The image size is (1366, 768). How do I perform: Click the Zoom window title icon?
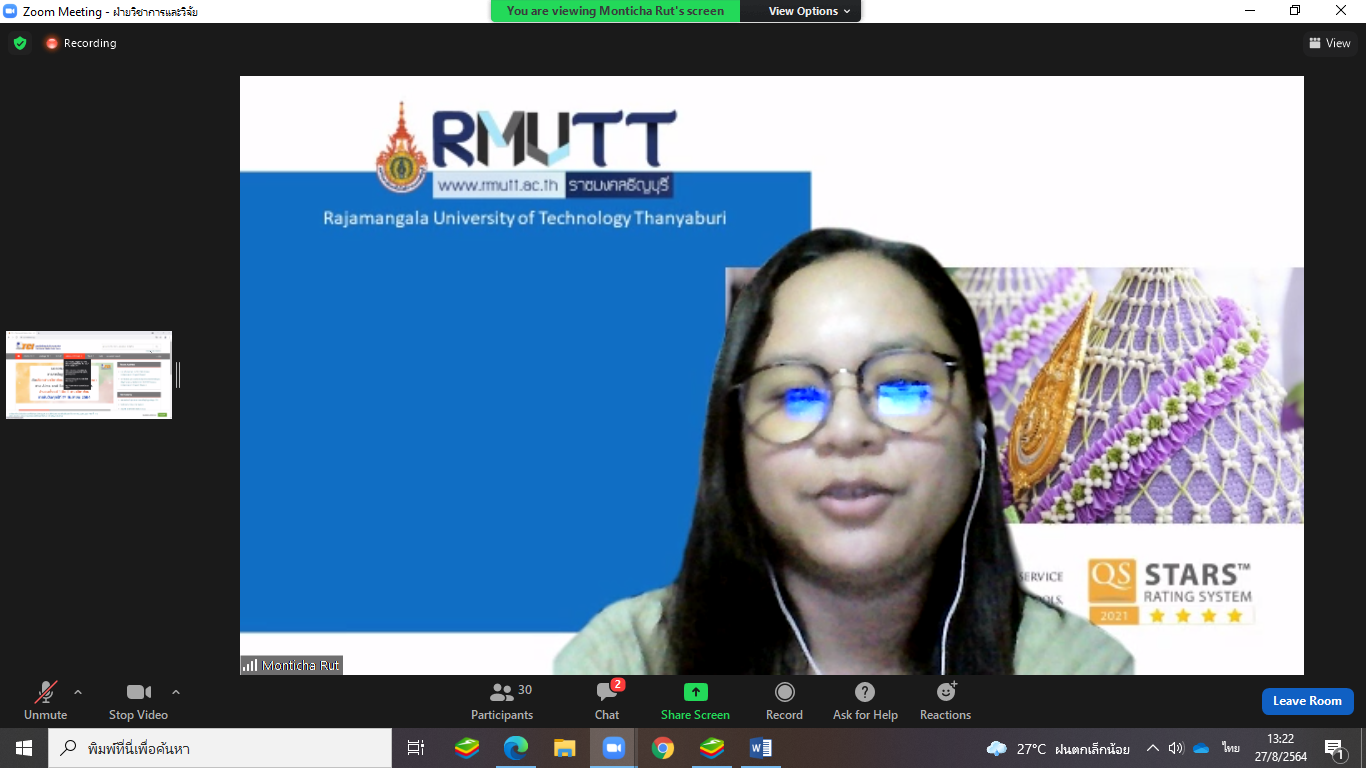tap(11, 11)
